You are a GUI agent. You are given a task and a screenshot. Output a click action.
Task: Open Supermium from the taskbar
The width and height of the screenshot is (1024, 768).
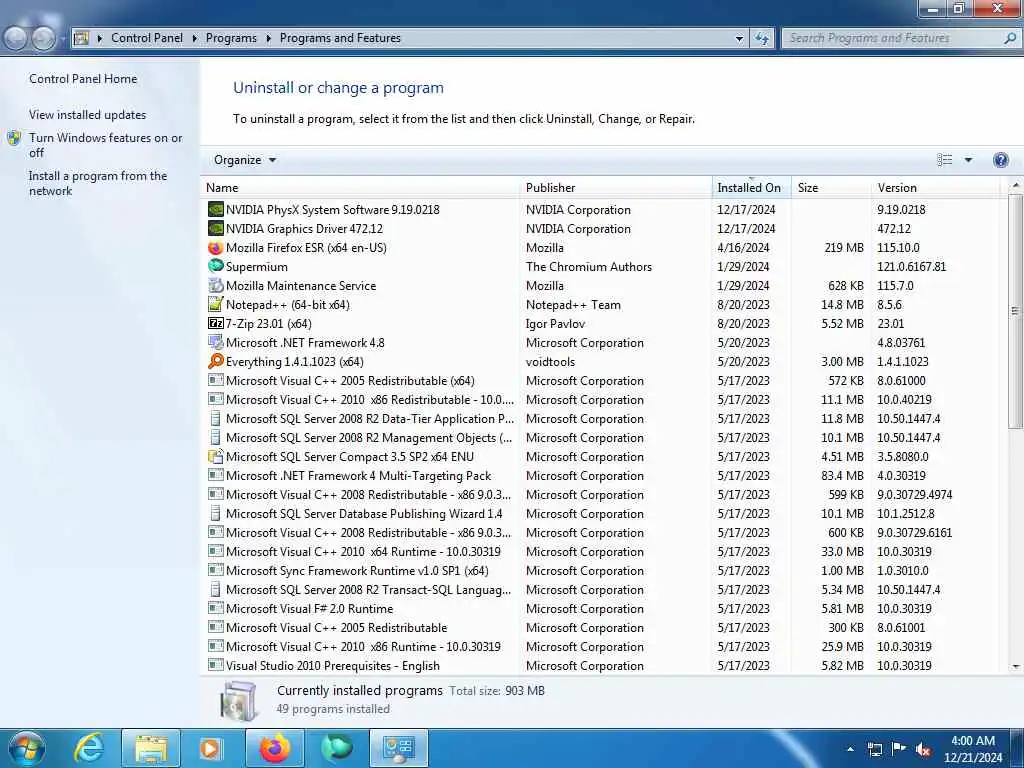337,748
